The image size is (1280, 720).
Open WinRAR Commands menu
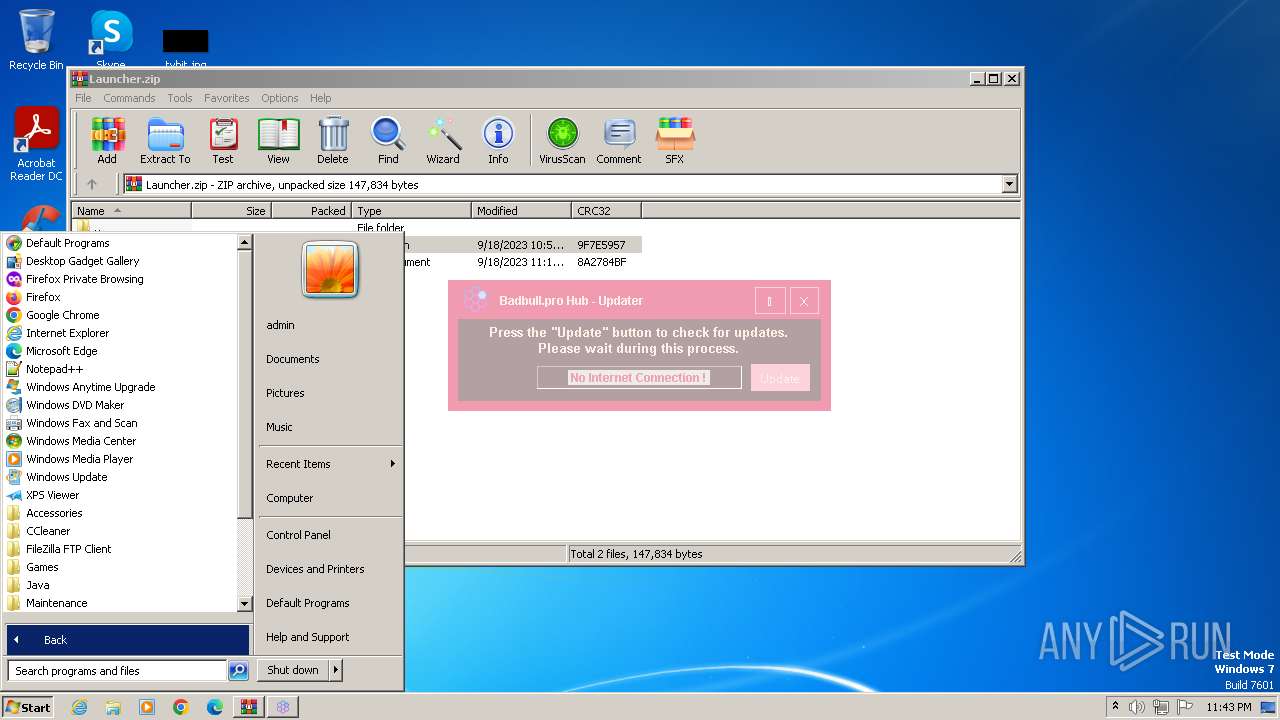click(x=129, y=98)
